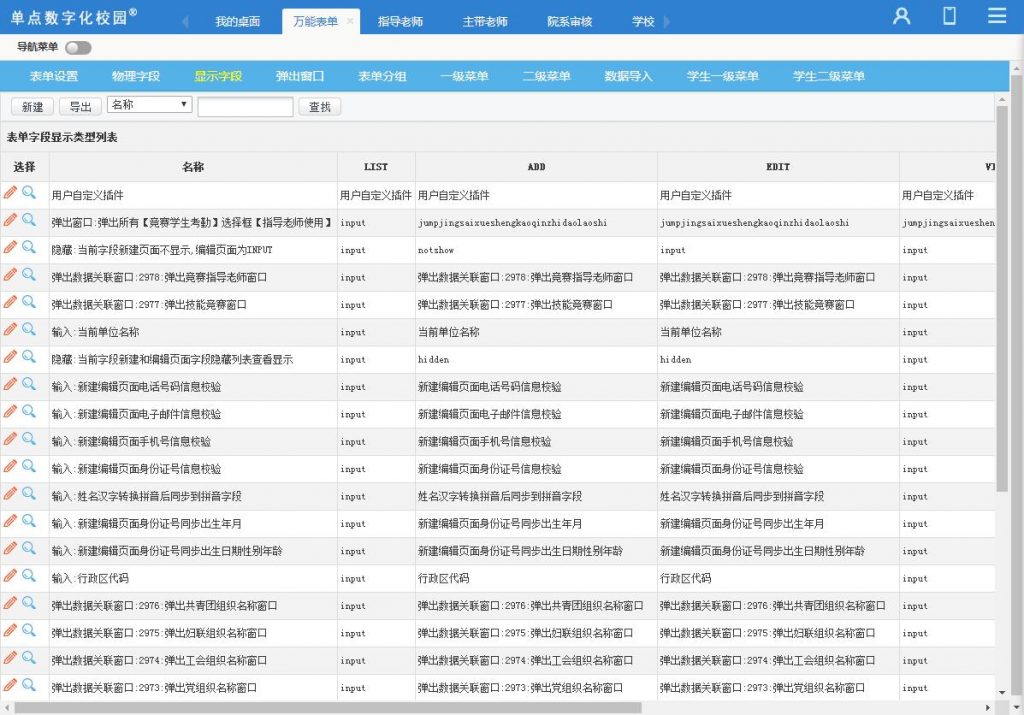Edit pencil for 隐藏:当前字段新建页面不显示 row

coord(10,247)
